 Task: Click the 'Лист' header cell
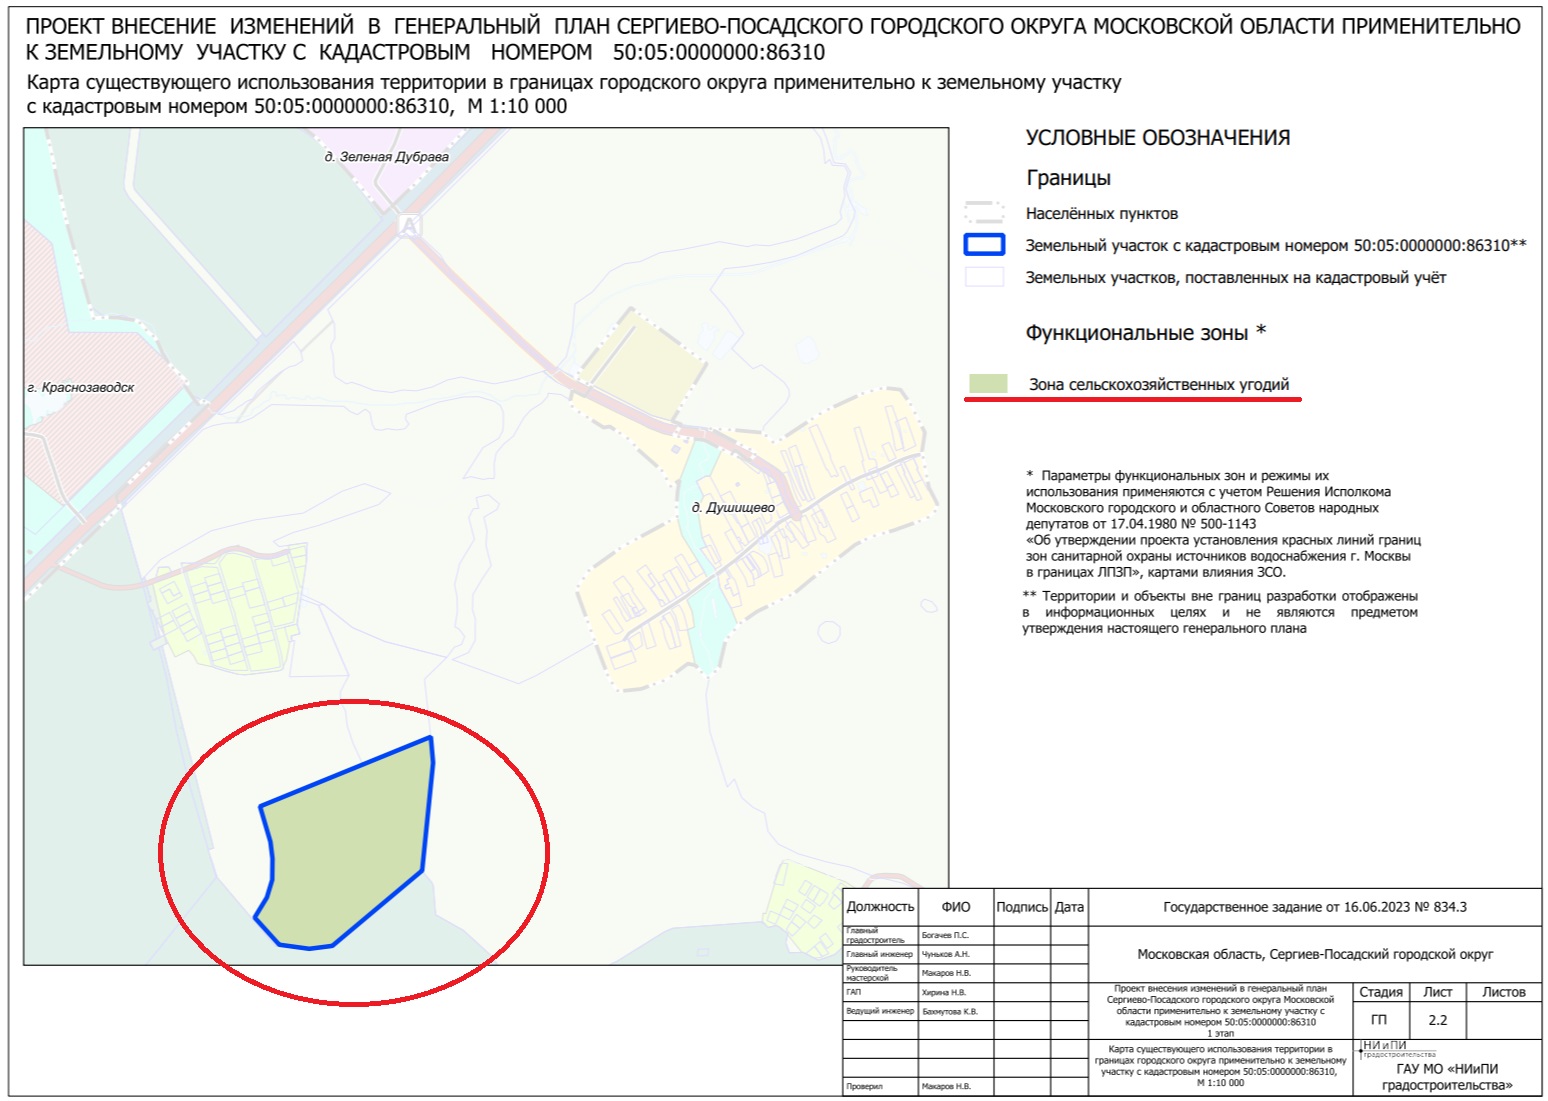coord(1438,992)
